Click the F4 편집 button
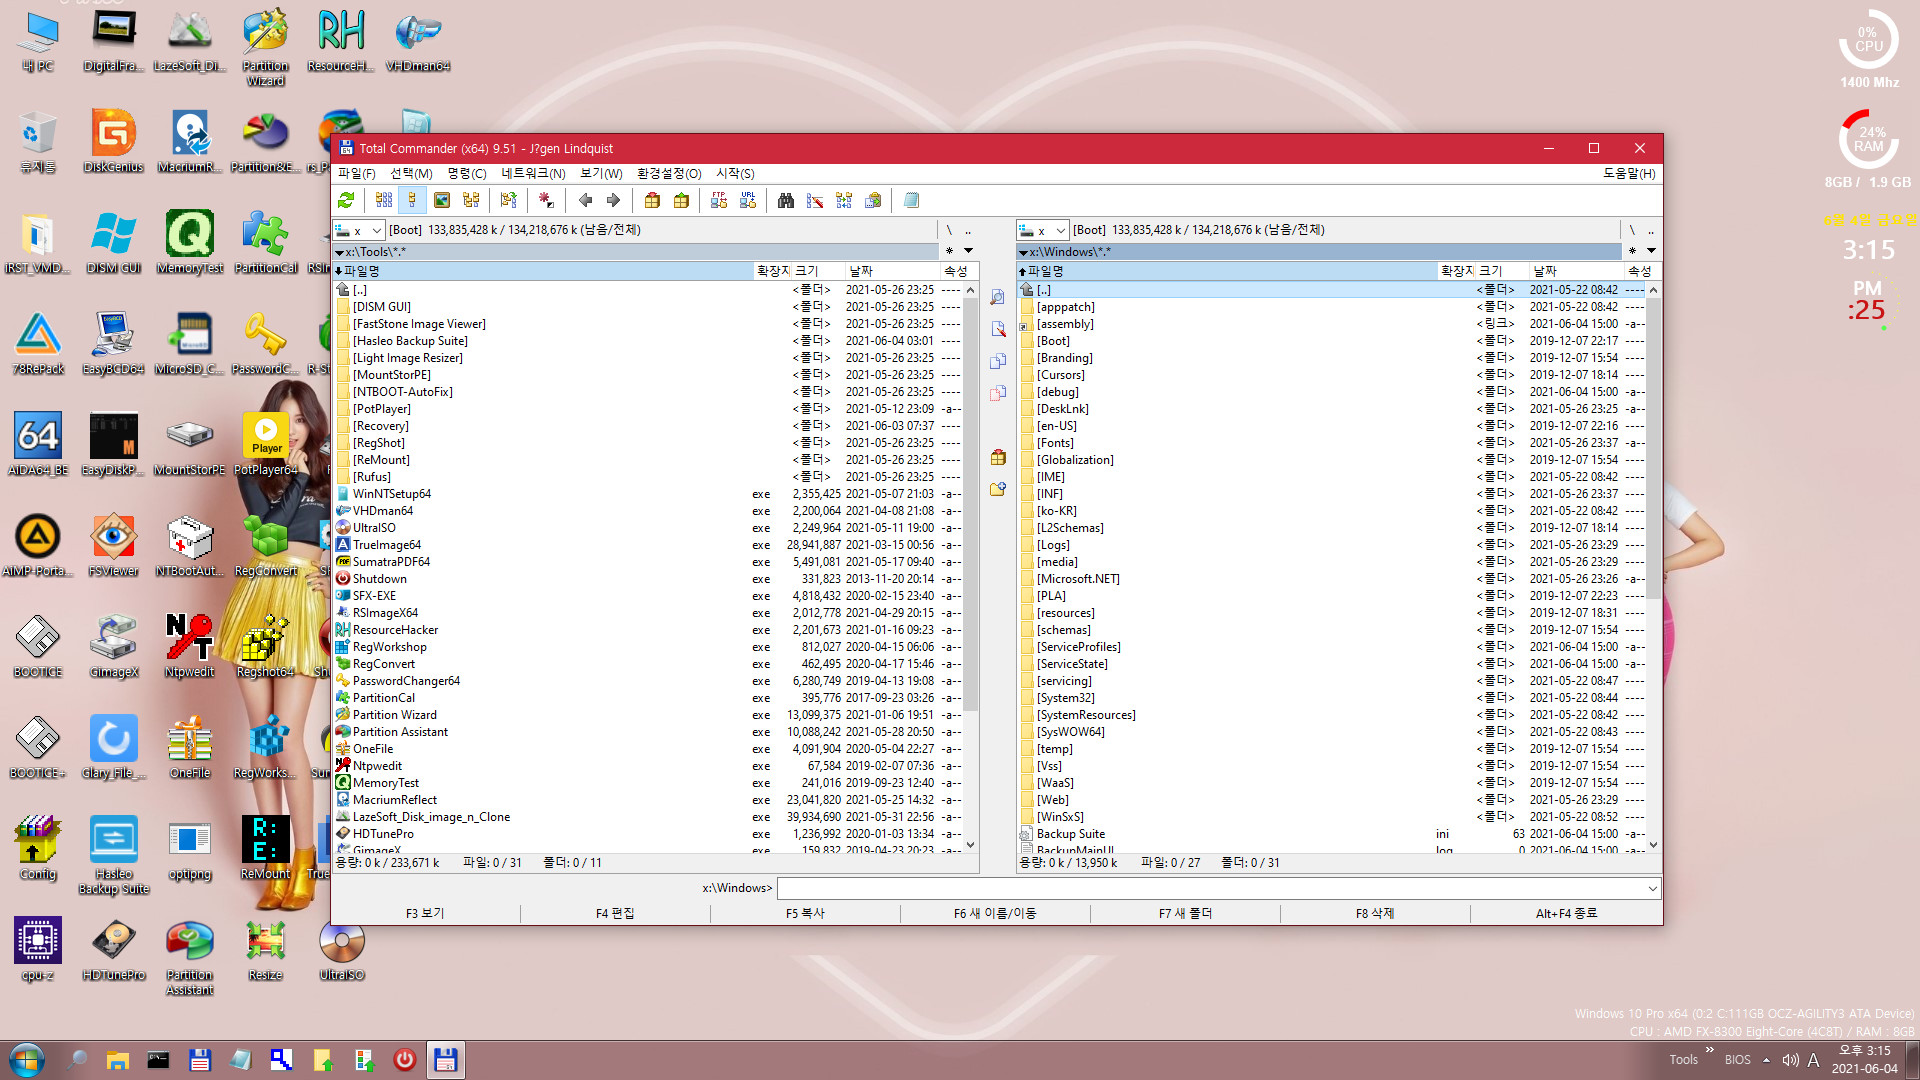 [615, 913]
